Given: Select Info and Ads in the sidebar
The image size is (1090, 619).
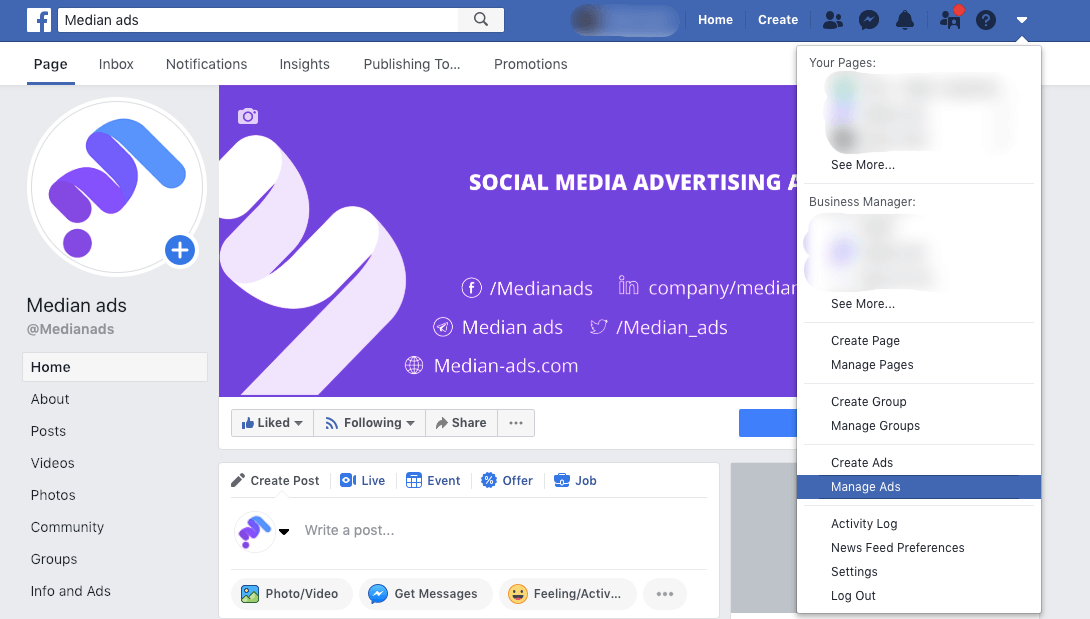Looking at the screenshot, I should tap(70, 591).
